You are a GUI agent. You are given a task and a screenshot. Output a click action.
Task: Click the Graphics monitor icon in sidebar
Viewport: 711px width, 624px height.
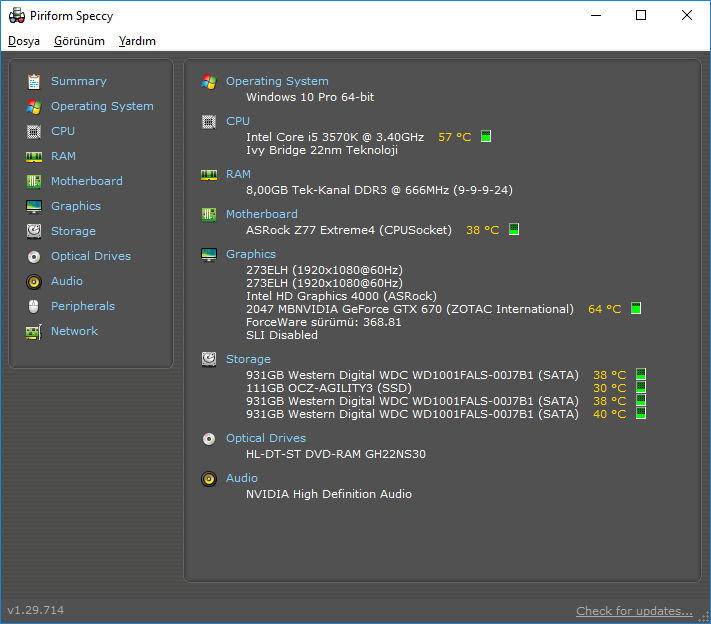click(34, 206)
